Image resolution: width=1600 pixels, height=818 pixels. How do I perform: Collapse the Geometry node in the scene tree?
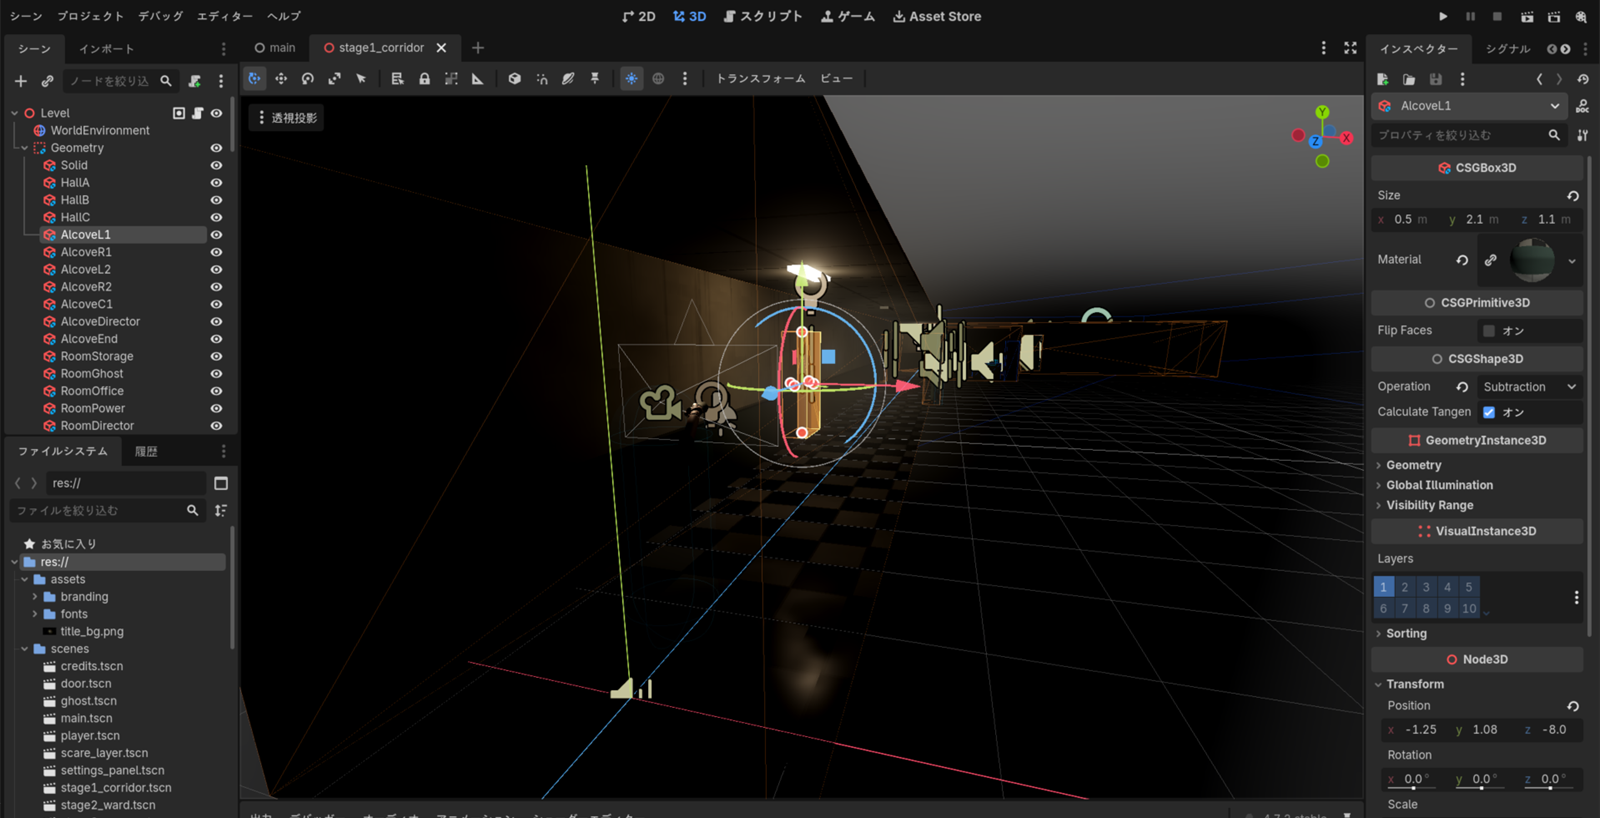coord(25,148)
